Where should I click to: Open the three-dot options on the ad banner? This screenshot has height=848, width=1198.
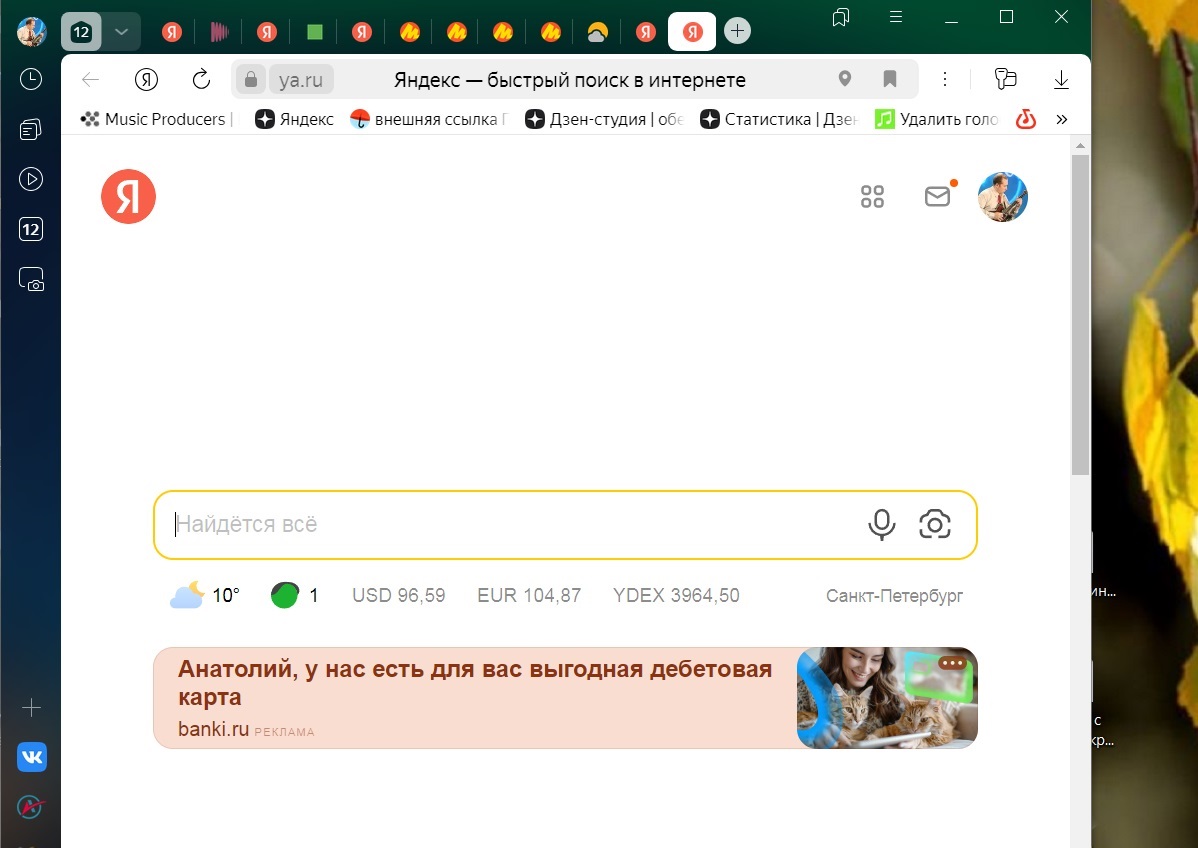(x=952, y=663)
